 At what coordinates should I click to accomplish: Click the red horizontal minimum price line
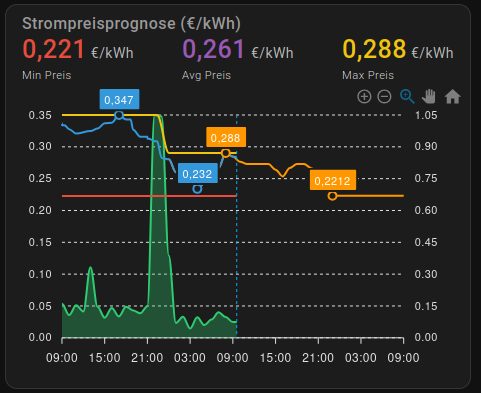click(x=149, y=196)
